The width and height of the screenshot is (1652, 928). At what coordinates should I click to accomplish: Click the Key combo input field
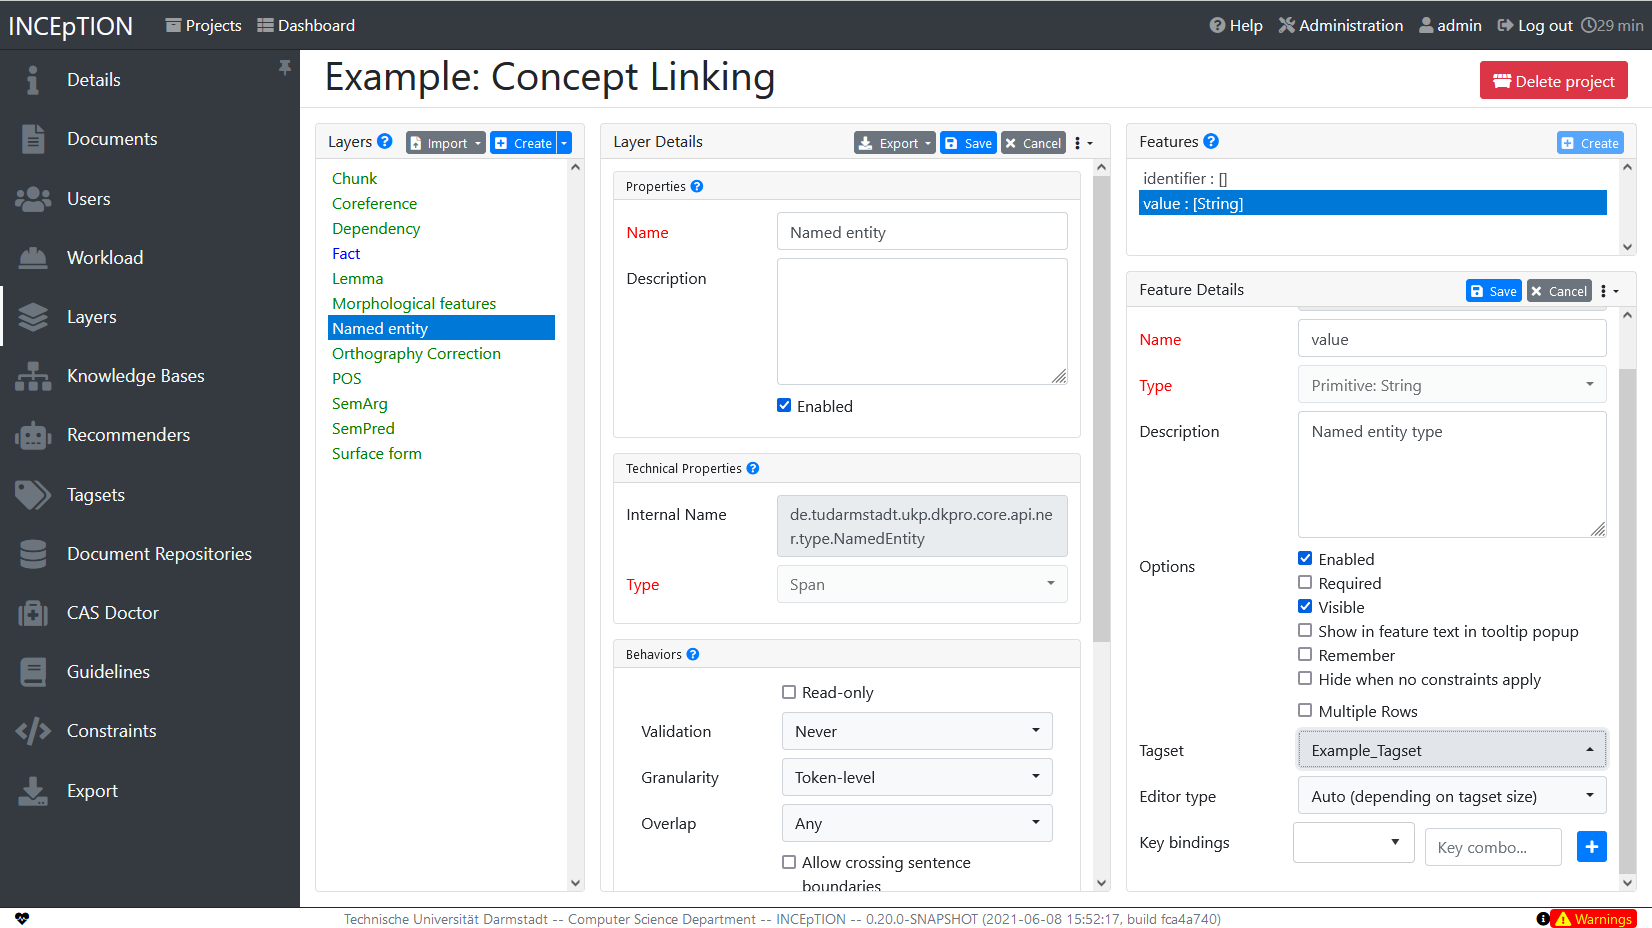tap(1493, 846)
